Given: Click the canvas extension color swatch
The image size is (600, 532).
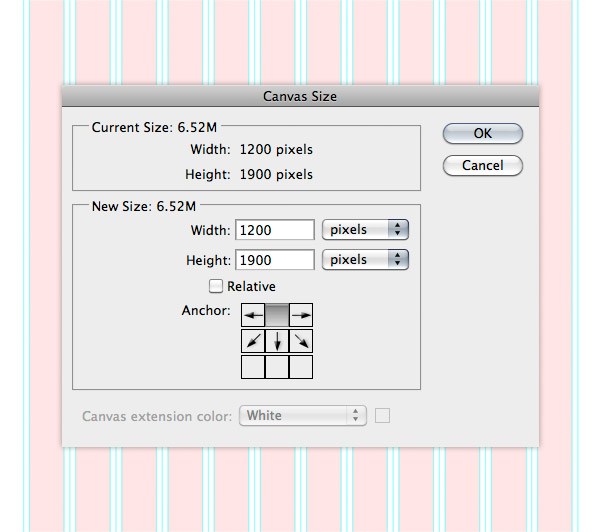Looking at the screenshot, I should click(x=382, y=416).
